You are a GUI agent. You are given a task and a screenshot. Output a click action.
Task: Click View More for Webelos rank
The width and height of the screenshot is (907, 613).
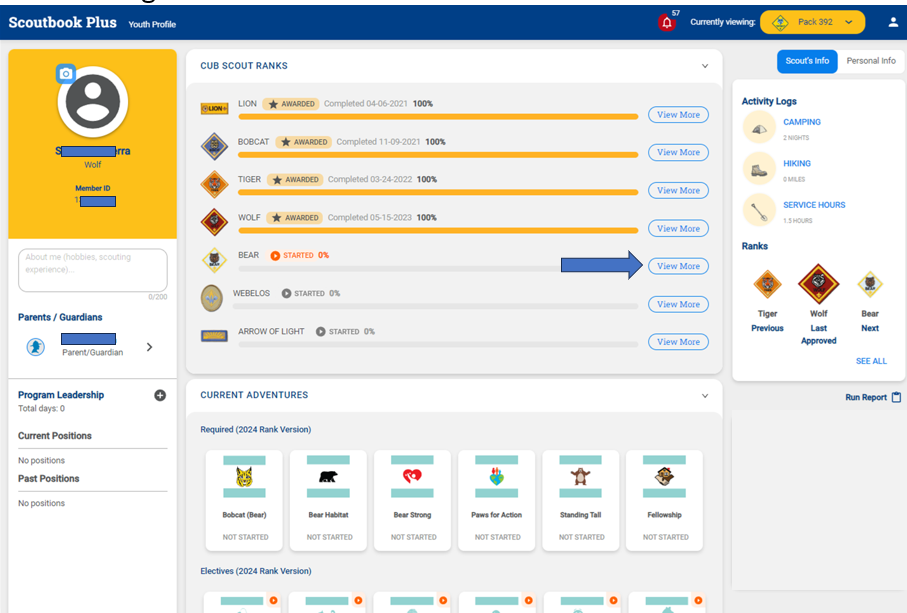click(678, 304)
